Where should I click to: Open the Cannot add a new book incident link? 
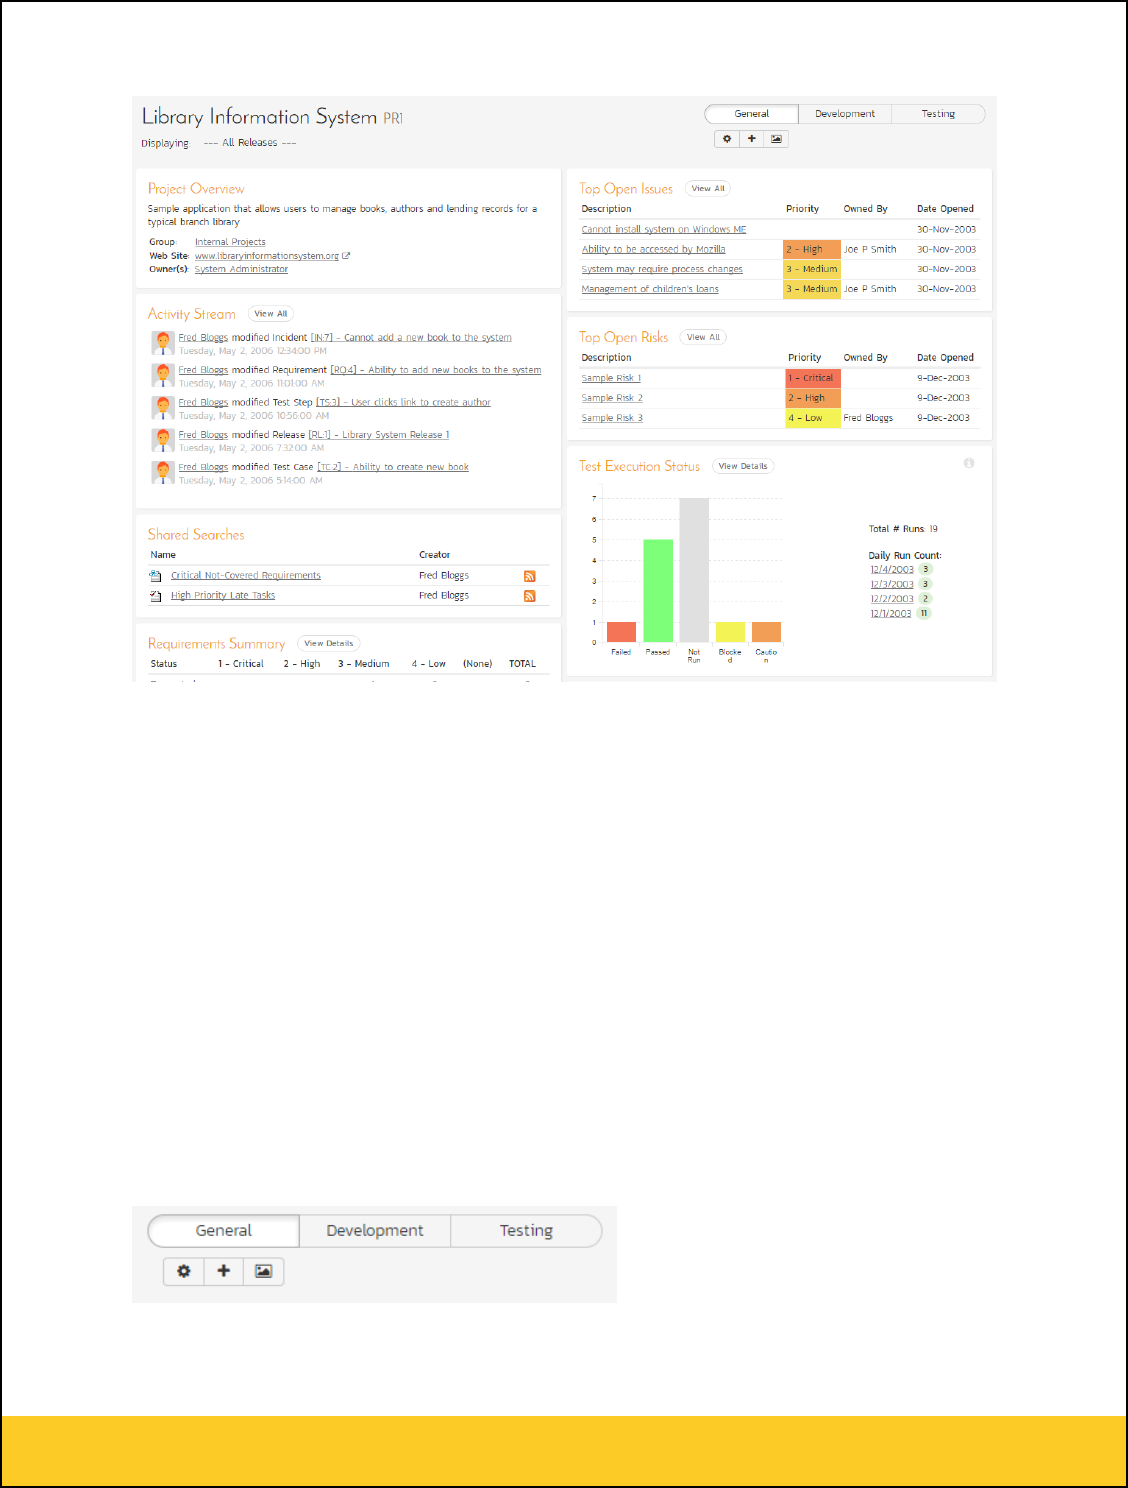(411, 338)
